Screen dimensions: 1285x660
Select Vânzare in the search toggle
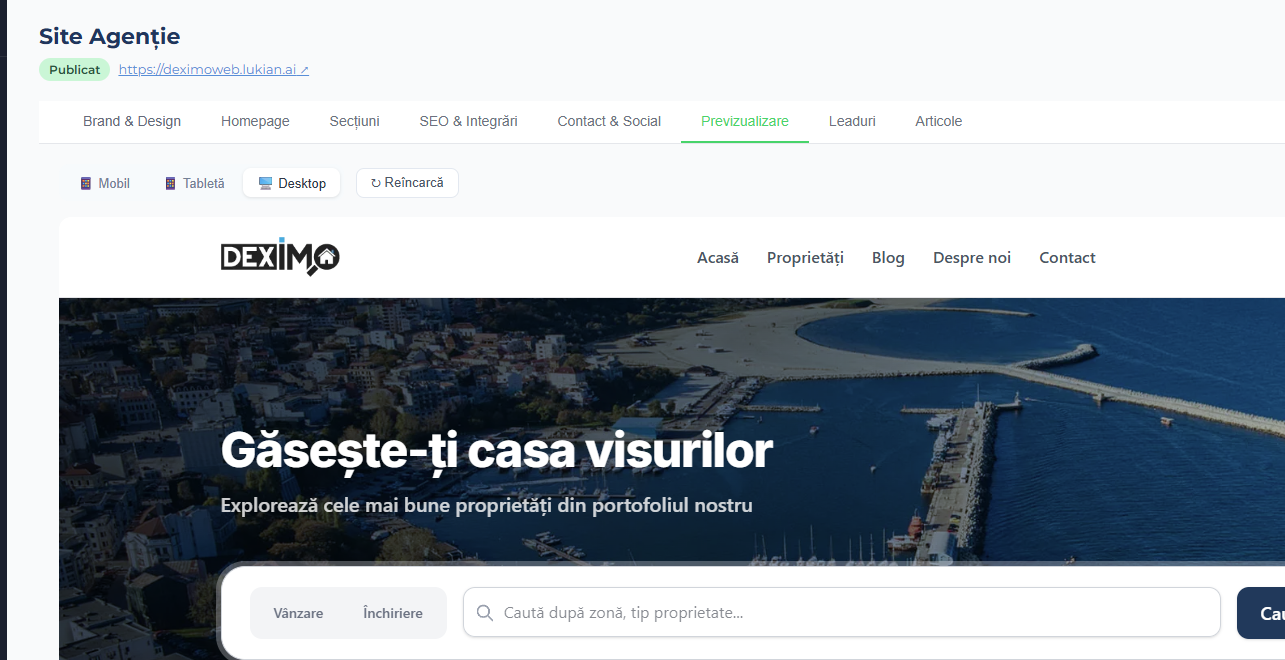(x=298, y=612)
